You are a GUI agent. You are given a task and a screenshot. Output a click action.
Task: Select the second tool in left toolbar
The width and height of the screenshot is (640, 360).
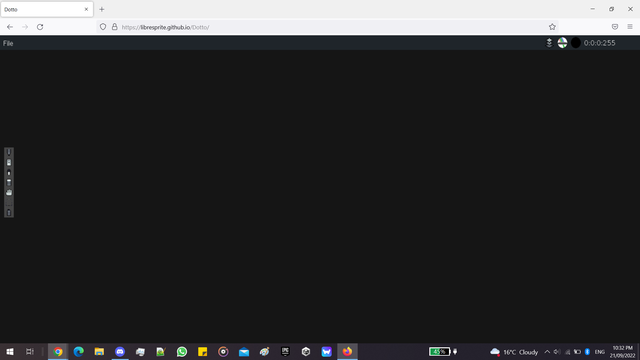pyautogui.click(x=9, y=162)
